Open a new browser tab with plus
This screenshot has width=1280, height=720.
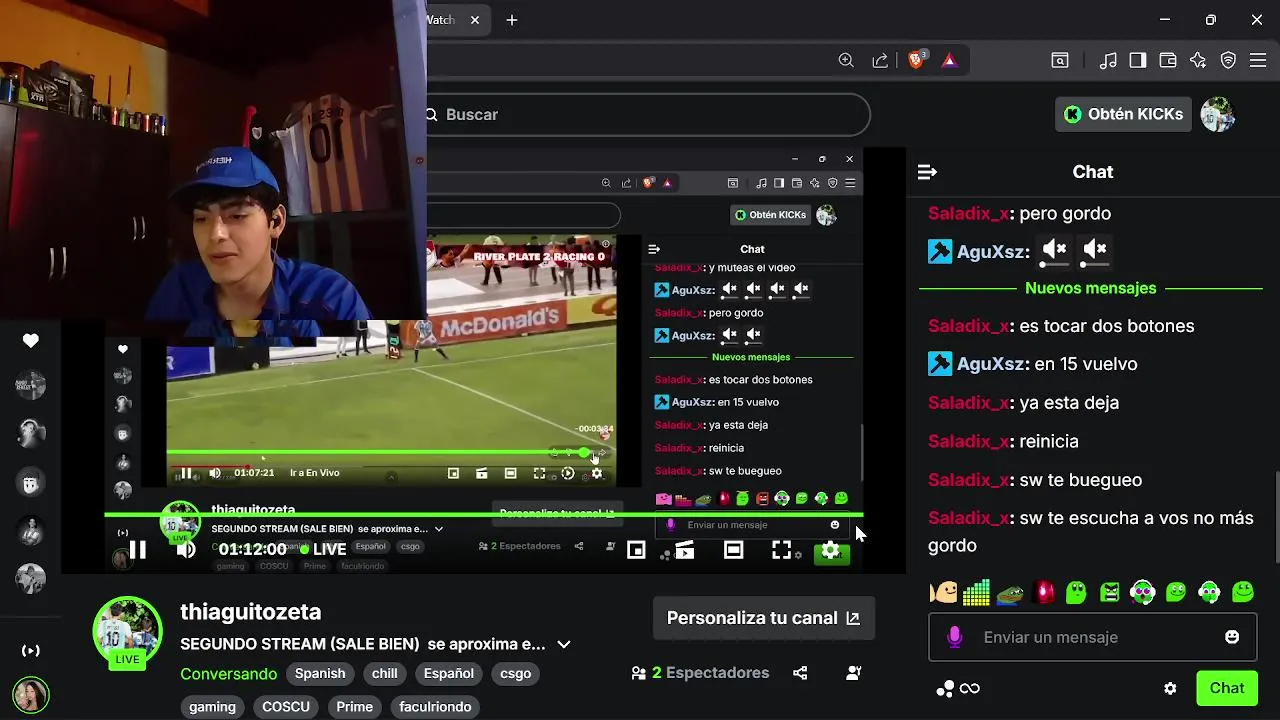512,20
